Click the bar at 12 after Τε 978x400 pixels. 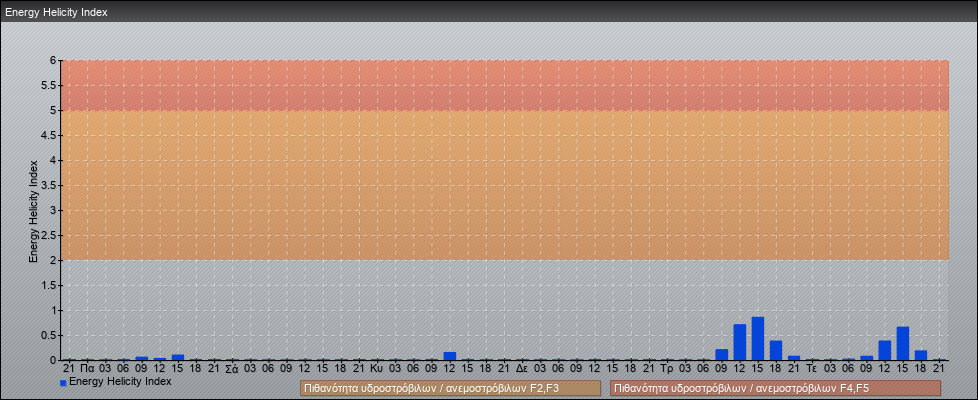point(884,350)
